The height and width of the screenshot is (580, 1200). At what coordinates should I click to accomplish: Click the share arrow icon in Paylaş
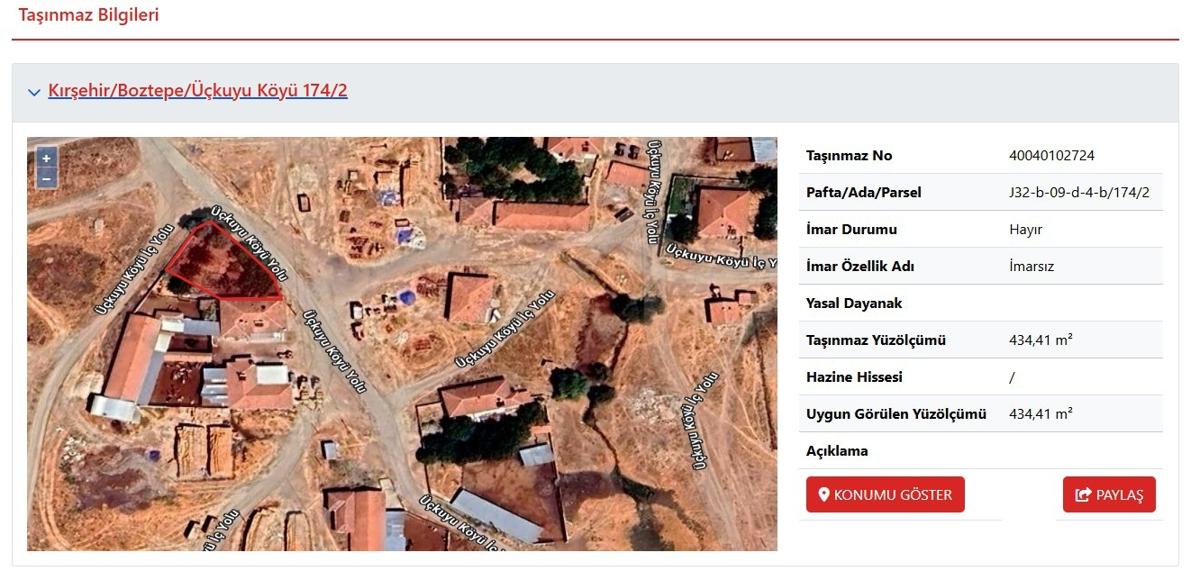pos(1083,495)
